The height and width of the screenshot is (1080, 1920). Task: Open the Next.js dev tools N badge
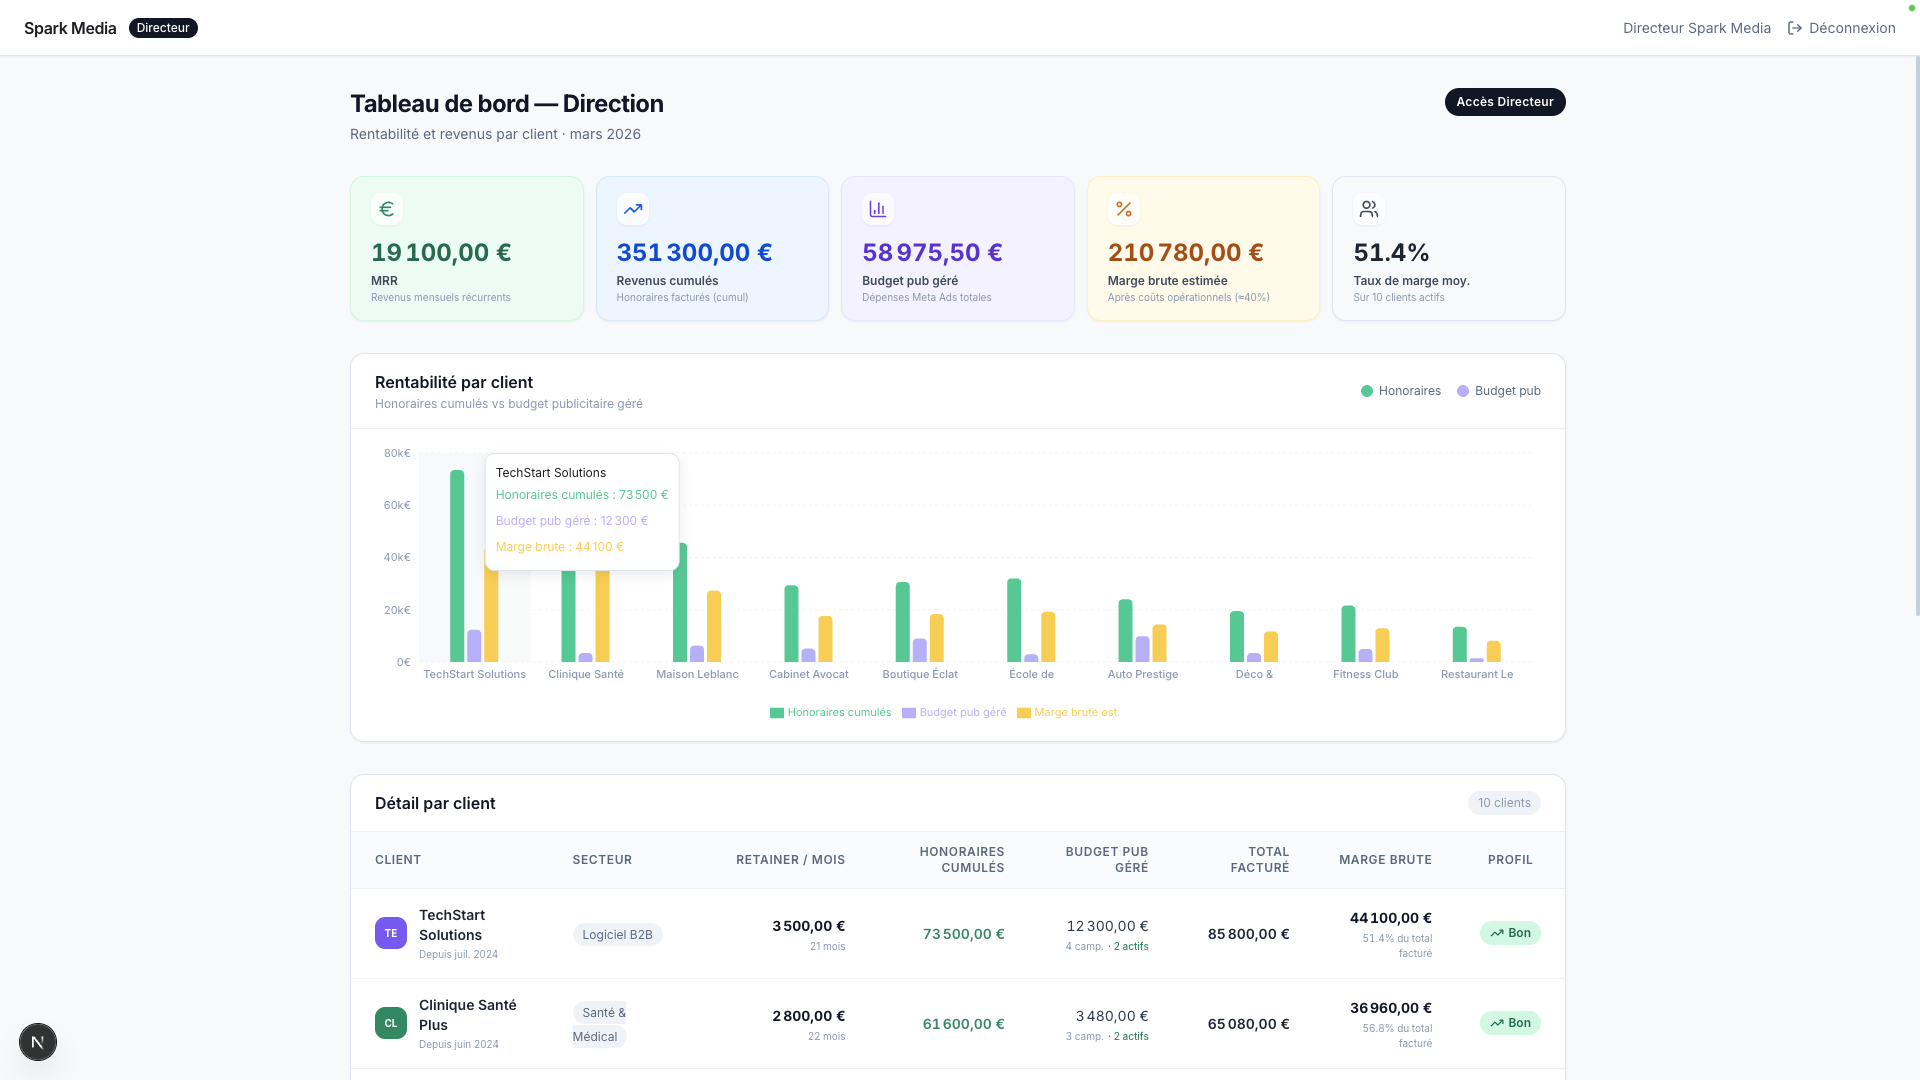[x=38, y=1042]
